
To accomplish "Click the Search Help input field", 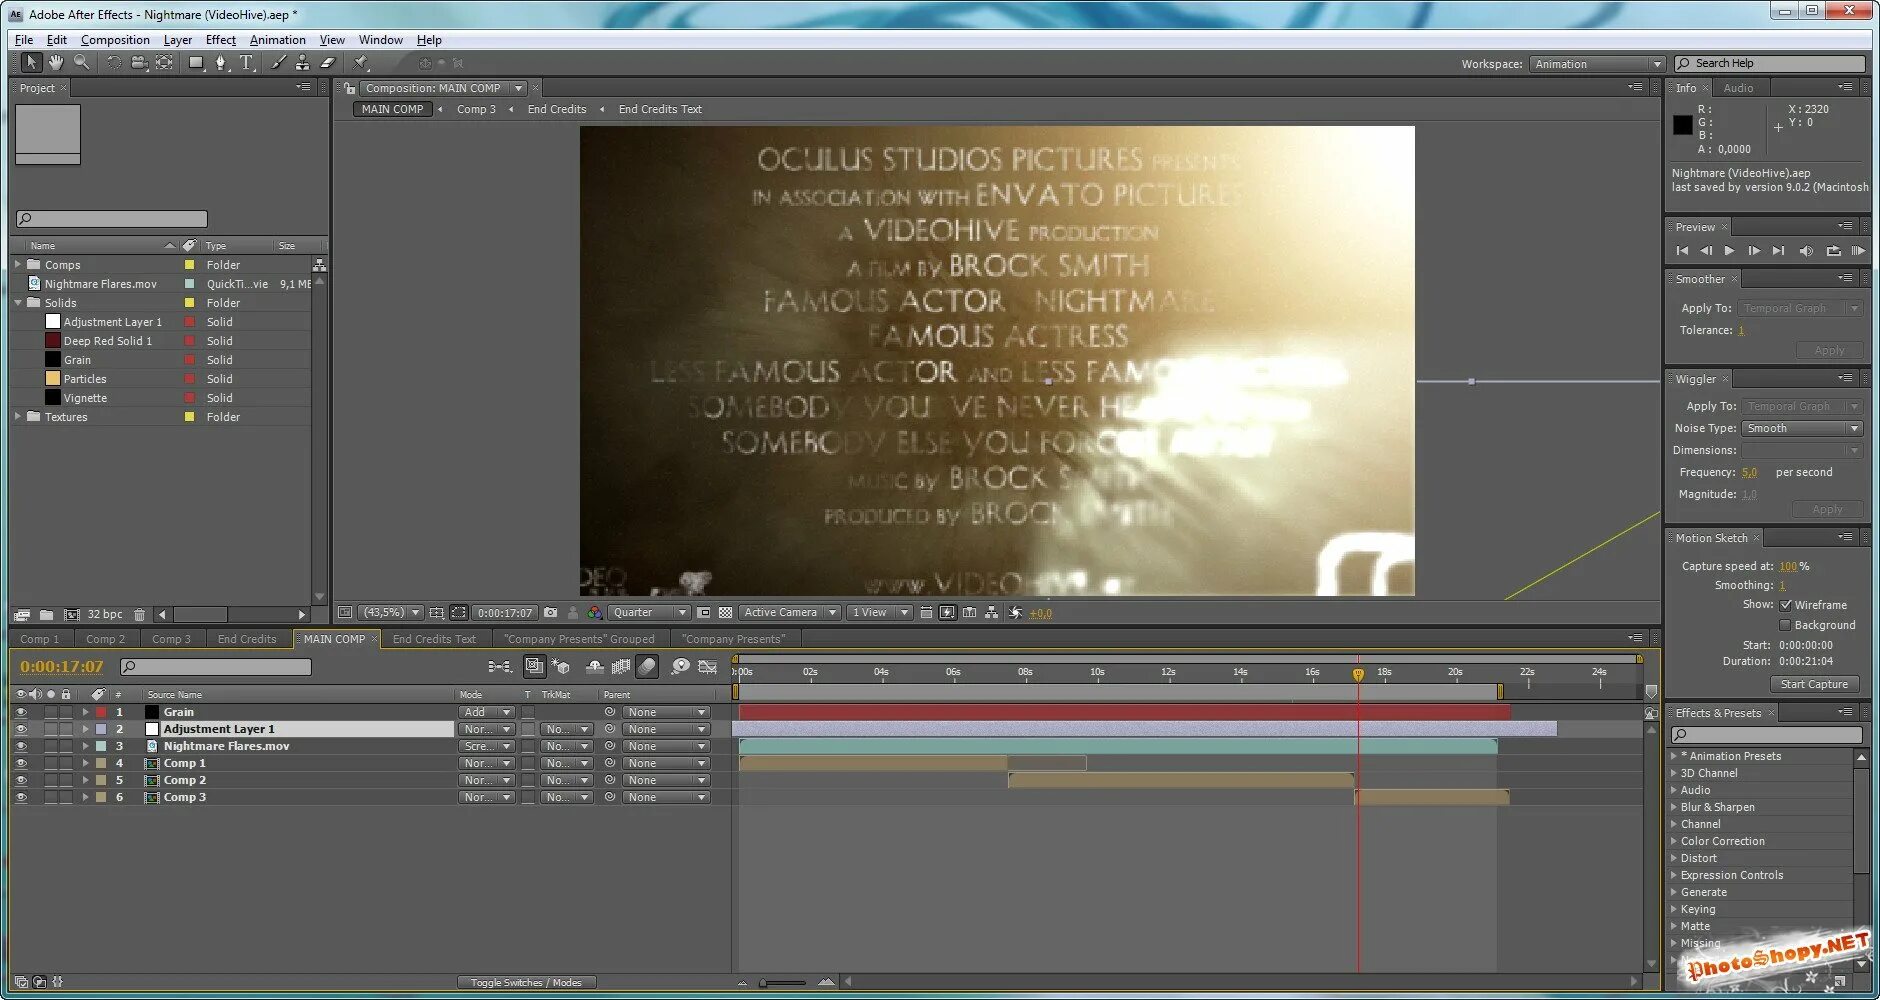I will coord(1770,63).
